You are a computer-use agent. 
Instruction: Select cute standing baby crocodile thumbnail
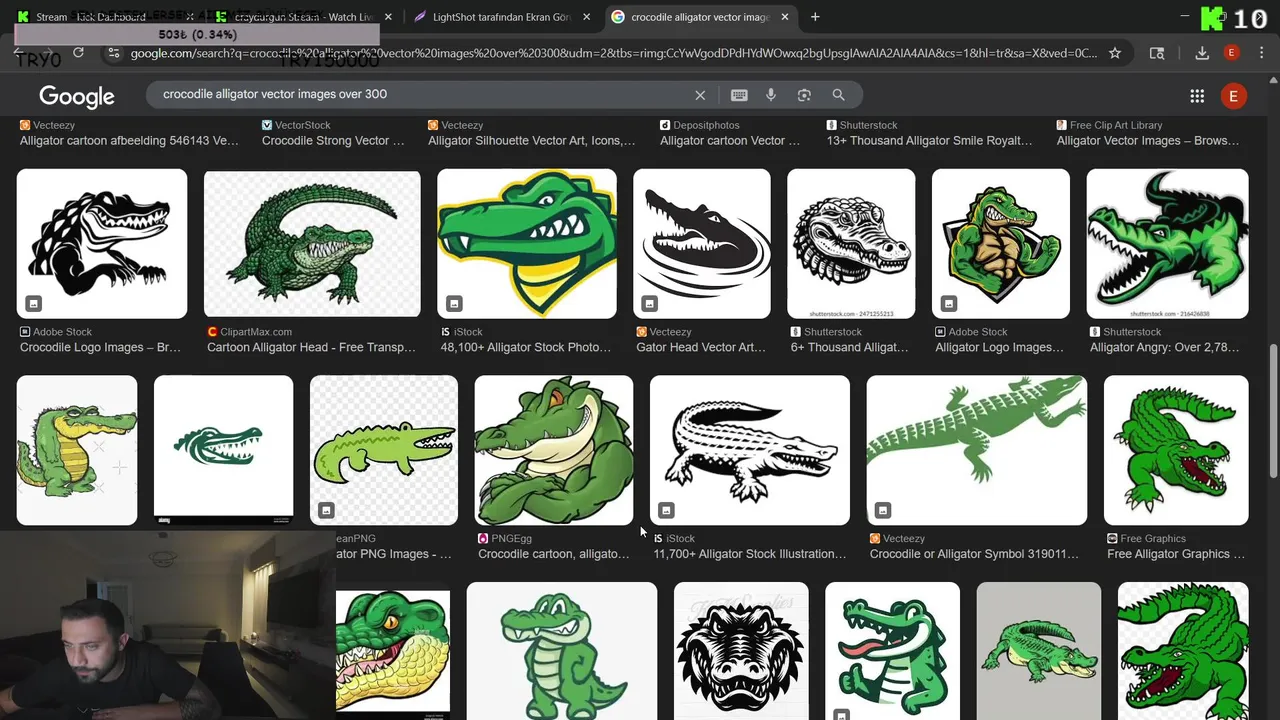[x=562, y=651]
